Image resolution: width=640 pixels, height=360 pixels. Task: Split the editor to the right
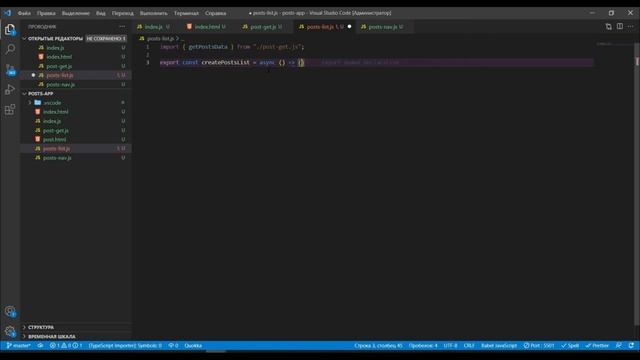click(x=620, y=27)
